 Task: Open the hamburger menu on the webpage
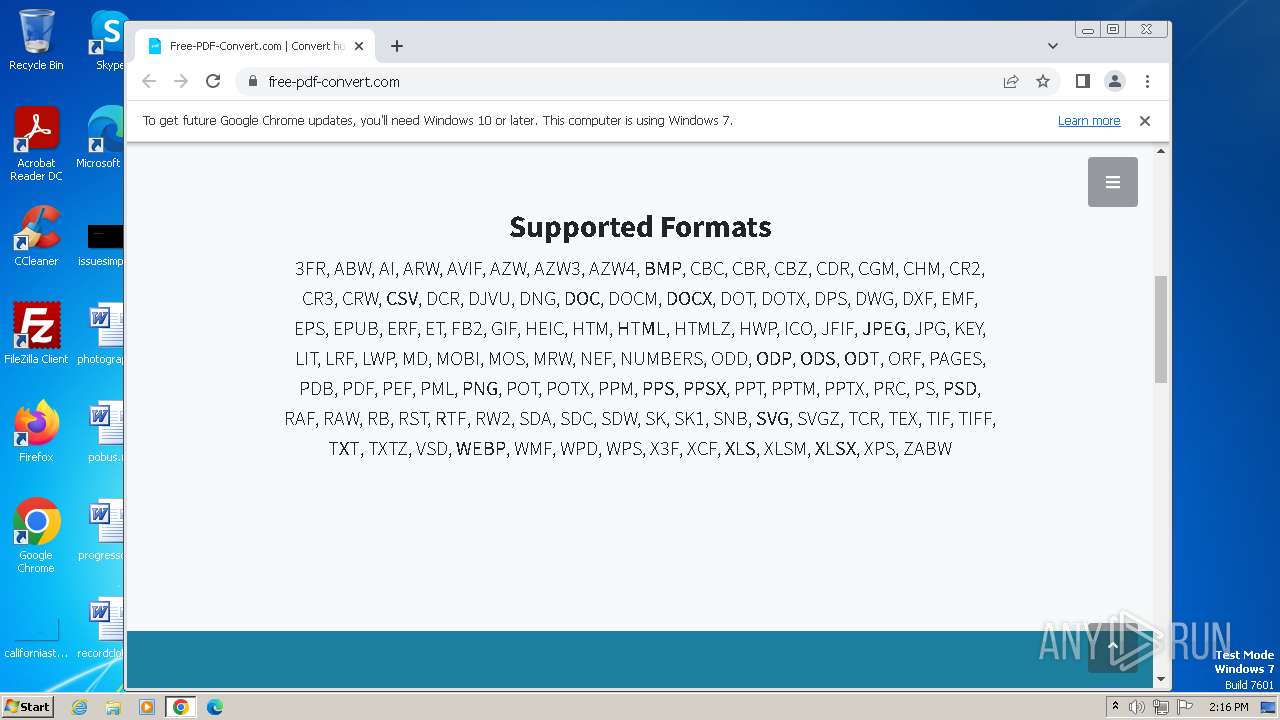1113,182
